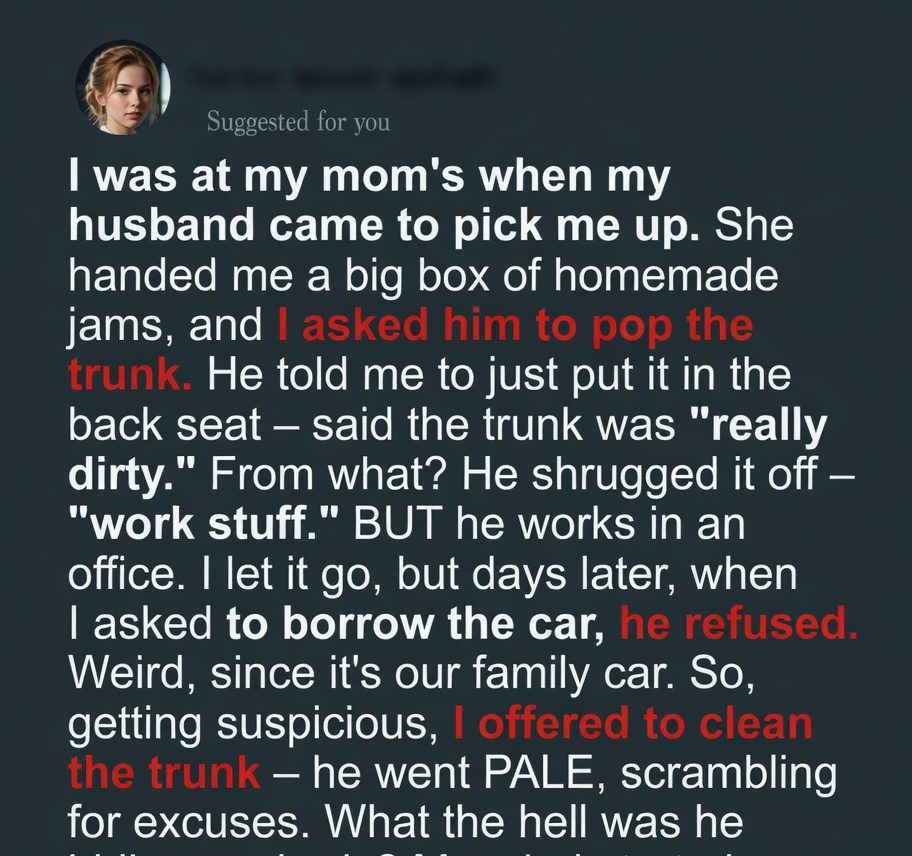Screen dimensions: 912x856
Task: Click red text "I offered to clean"
Action: (632, 723)
